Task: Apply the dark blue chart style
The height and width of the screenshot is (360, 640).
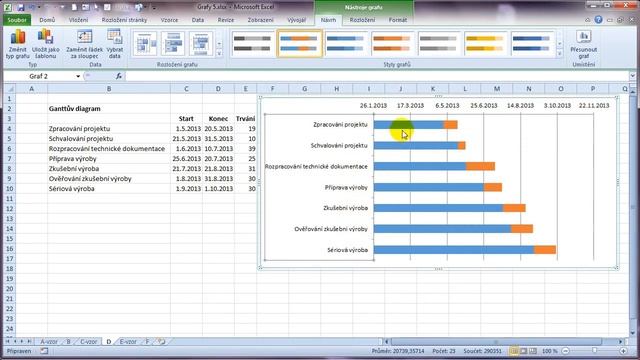Action: [x=532, y=43]
